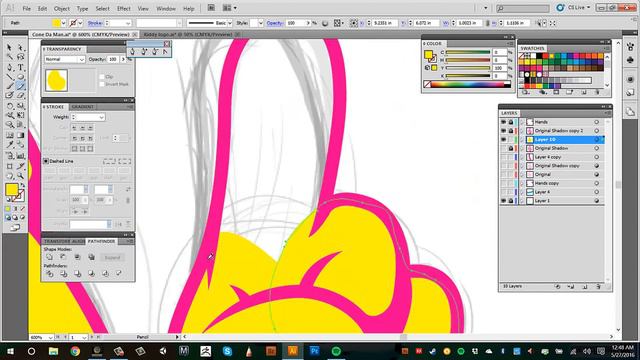Select the Lasso tool

pyautogui.click(x=20, y=58)
